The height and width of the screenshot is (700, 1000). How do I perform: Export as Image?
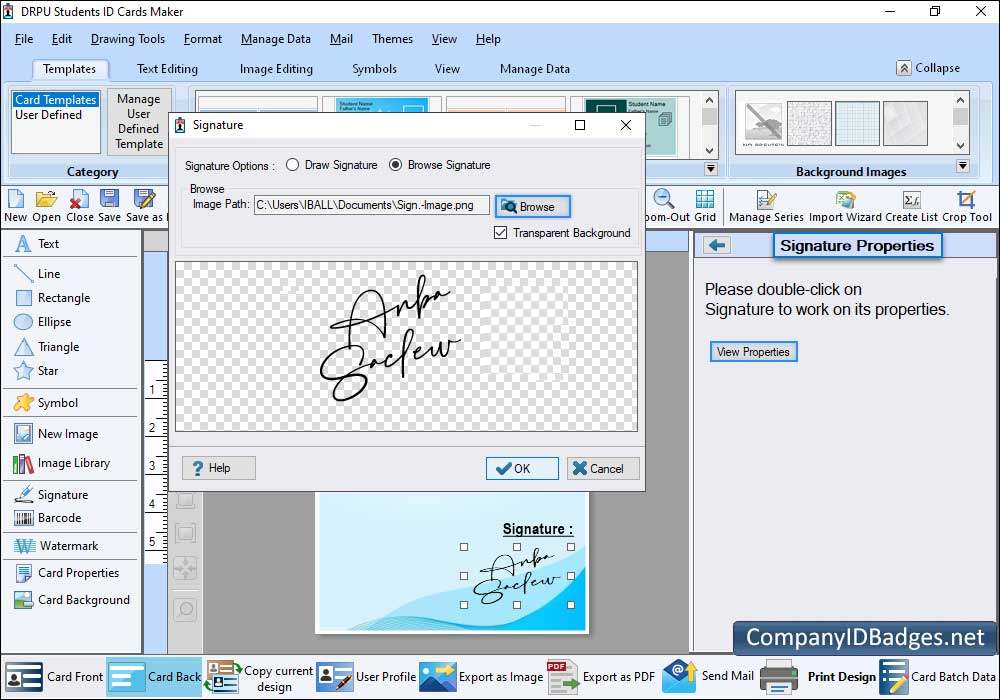[481, 677]
